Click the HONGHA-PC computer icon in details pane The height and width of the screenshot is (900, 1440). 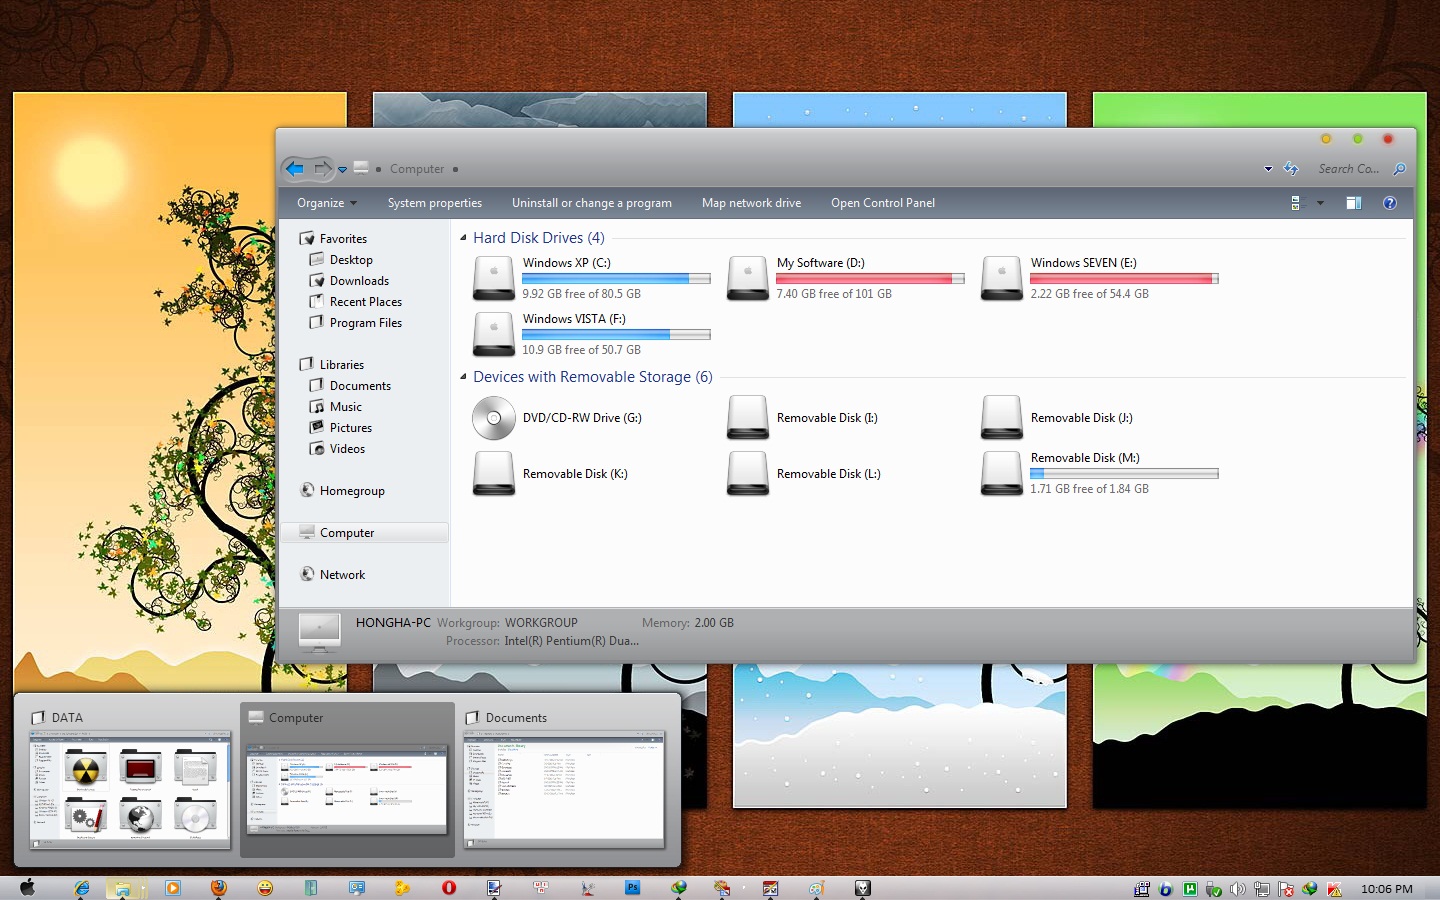coord(320,632)
